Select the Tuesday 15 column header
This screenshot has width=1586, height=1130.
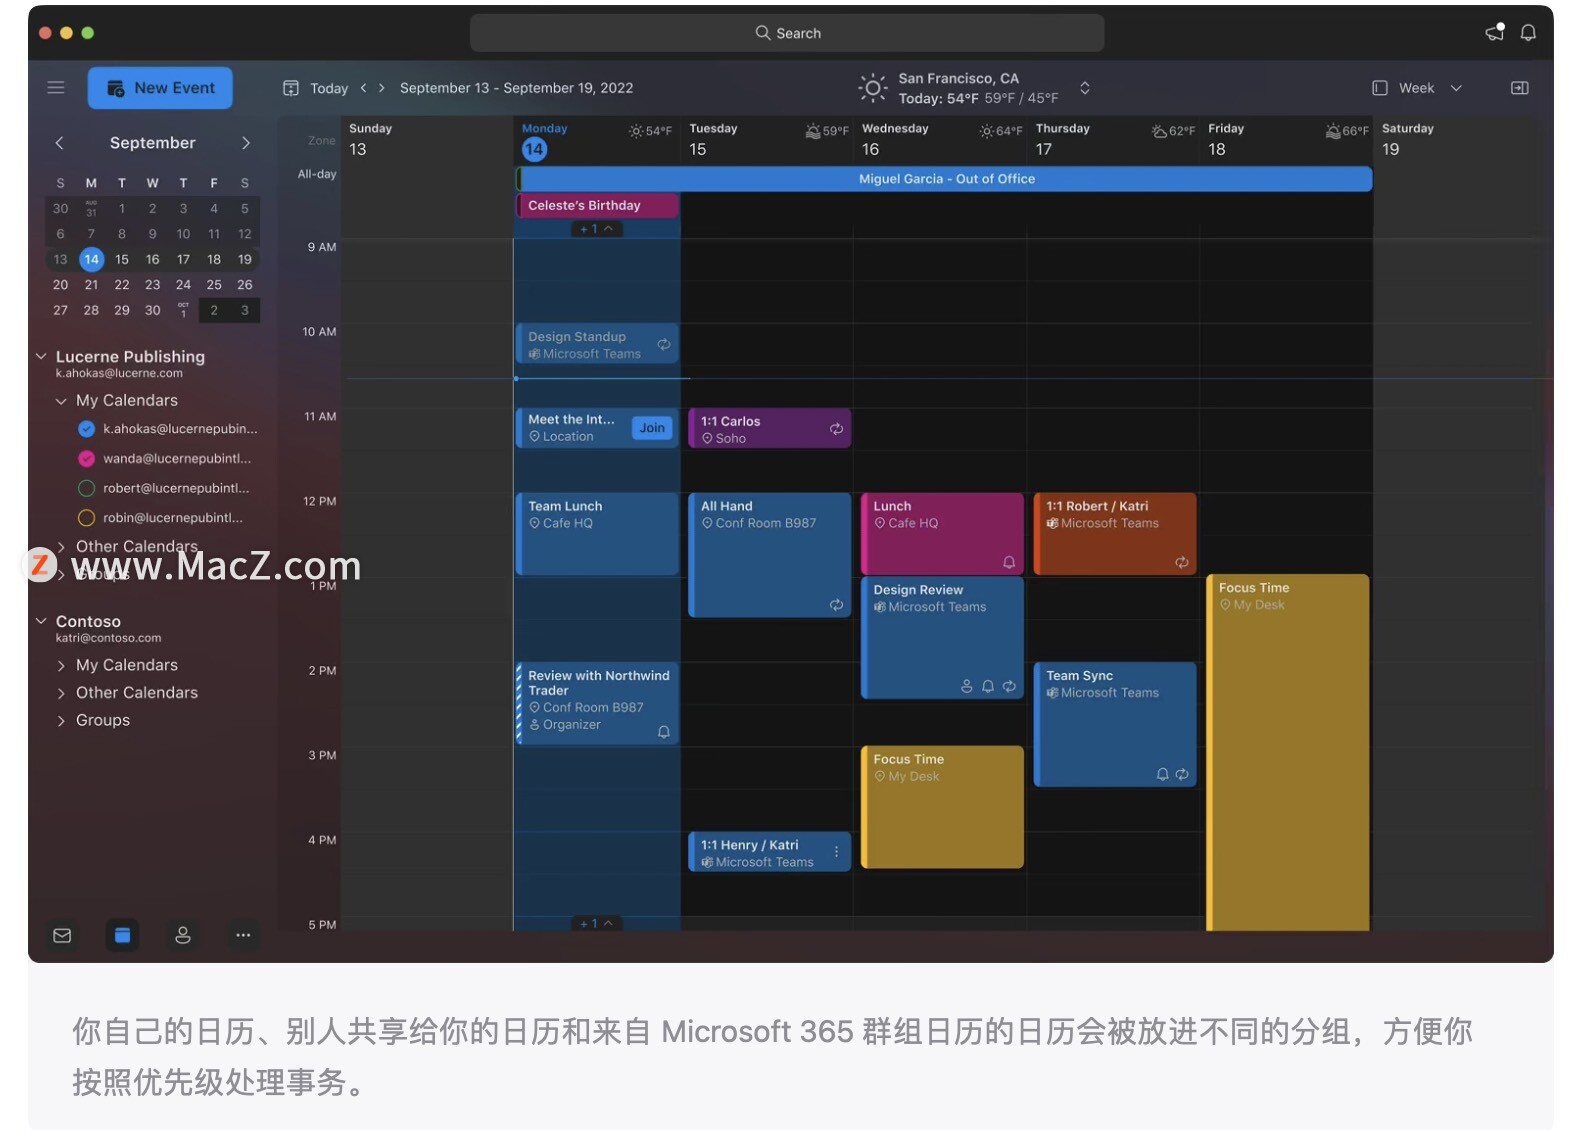coord(767,140)
